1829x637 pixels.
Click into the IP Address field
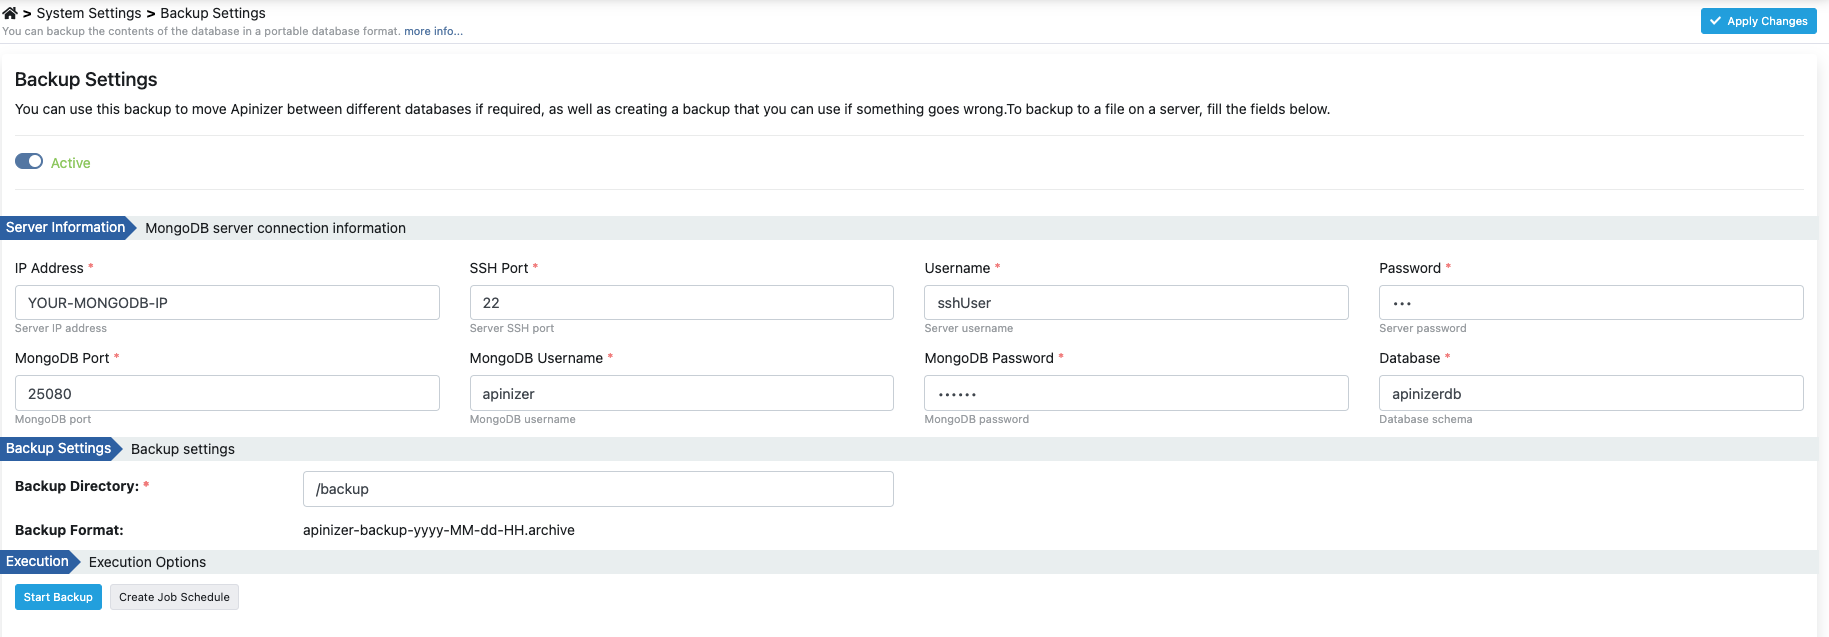click(227, 303)
